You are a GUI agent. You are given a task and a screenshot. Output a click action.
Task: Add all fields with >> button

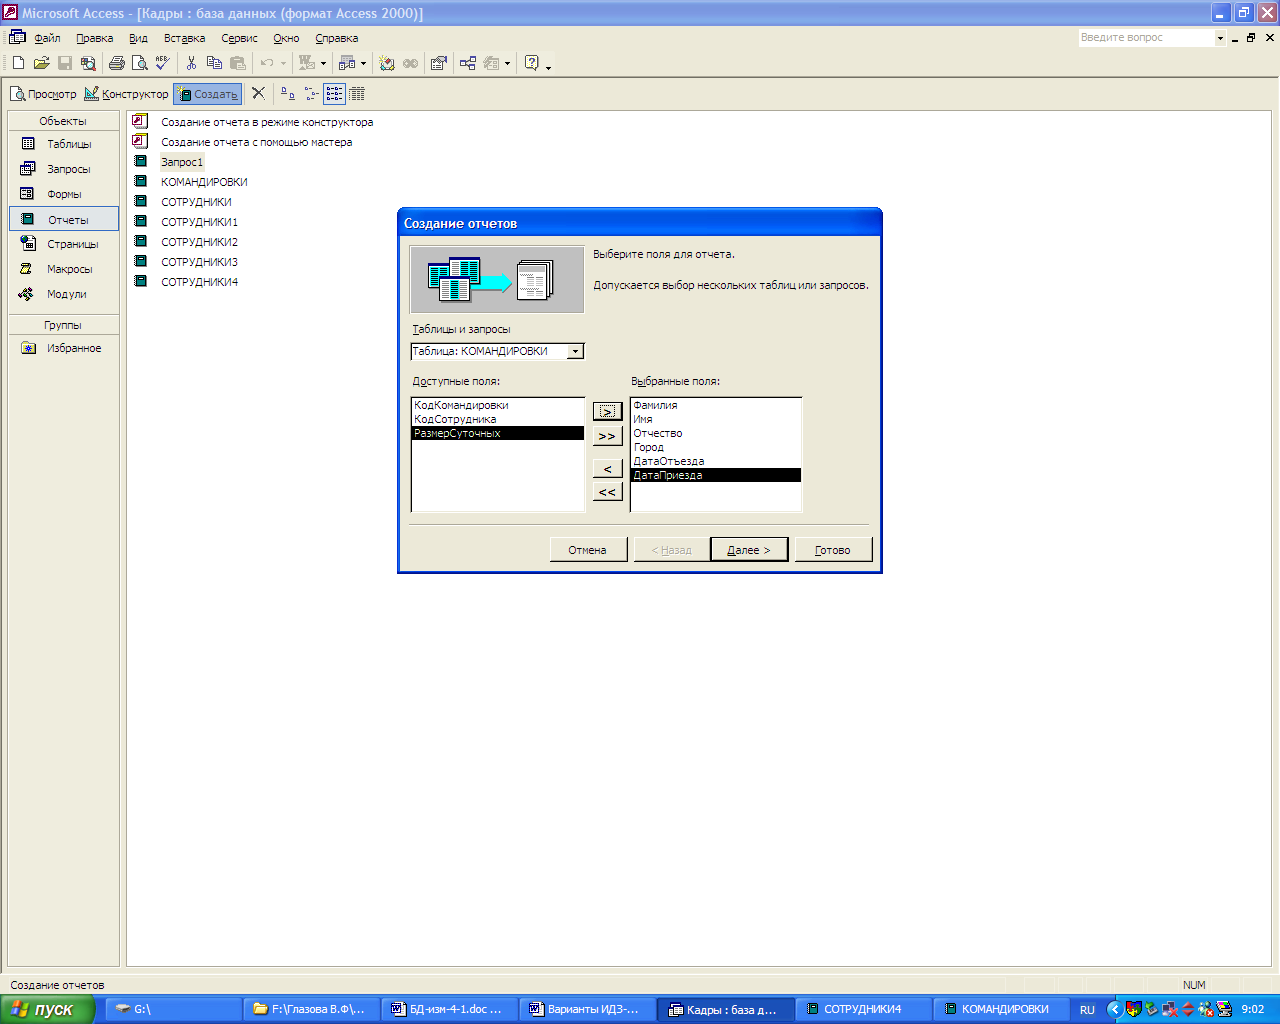pos(607,436)
